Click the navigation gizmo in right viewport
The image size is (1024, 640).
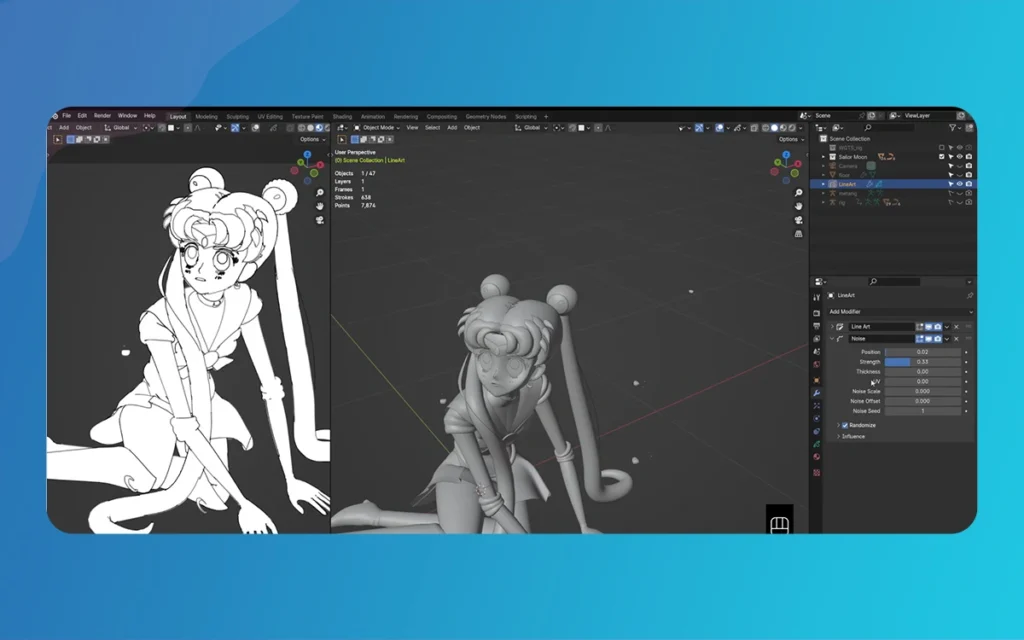click(x=786, y=167)
